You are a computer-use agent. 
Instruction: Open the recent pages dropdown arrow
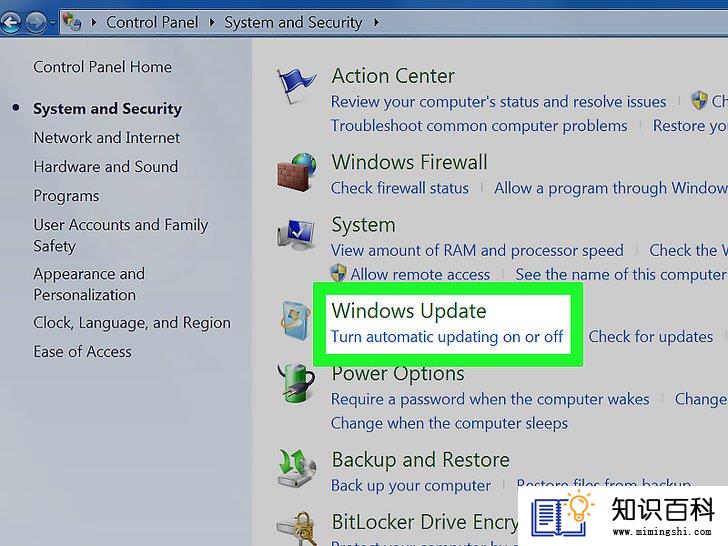tap(52, 22)
